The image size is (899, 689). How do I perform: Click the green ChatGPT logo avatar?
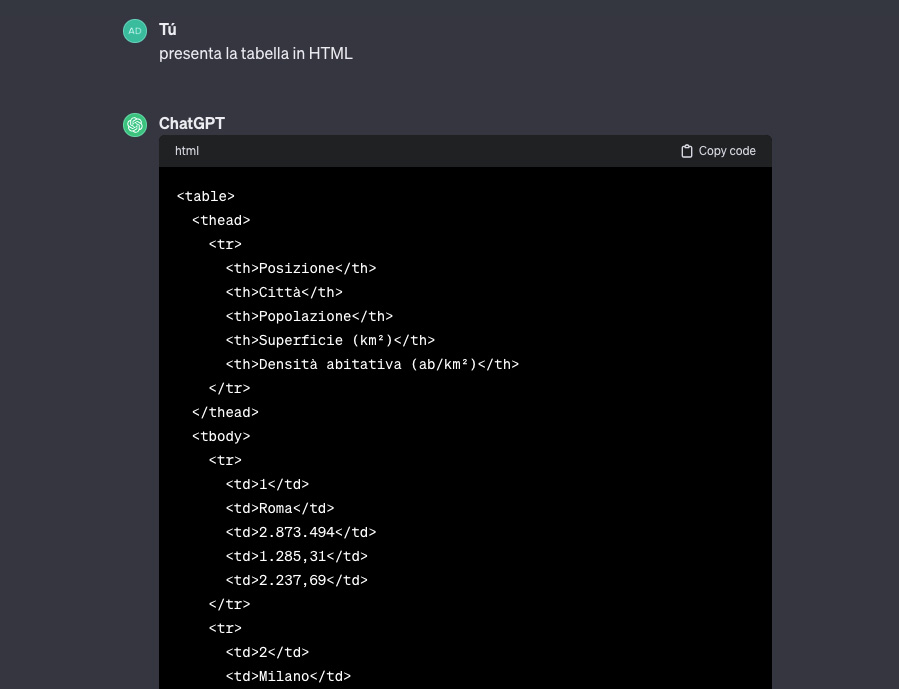tap(135, 125)
